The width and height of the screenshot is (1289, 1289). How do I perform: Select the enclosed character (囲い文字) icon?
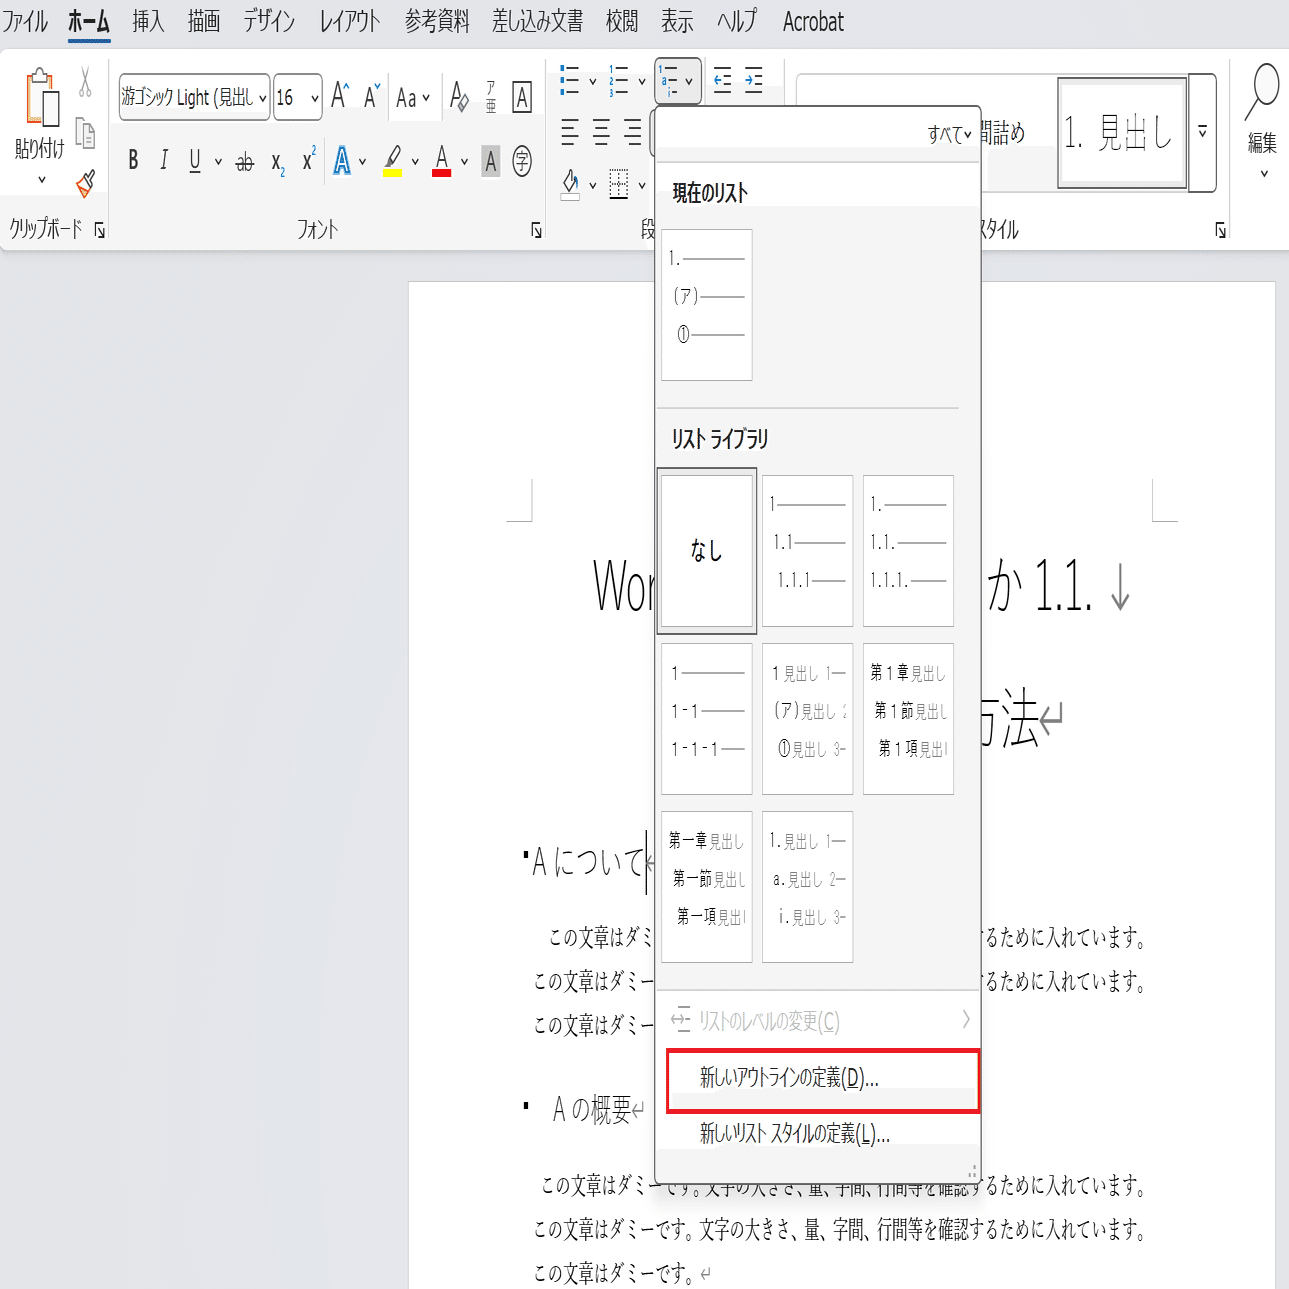[x=522, y=161]
